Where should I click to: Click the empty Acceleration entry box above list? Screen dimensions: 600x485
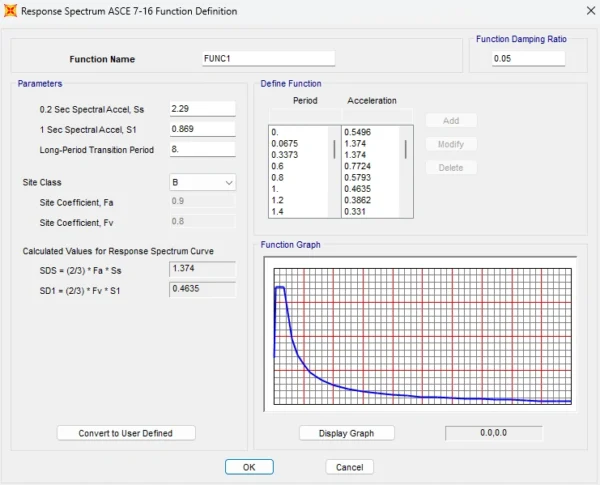377,115
